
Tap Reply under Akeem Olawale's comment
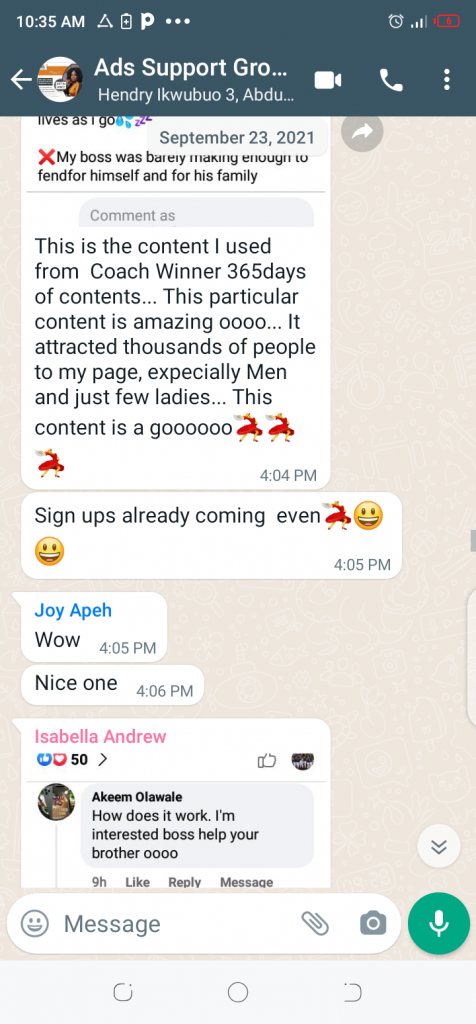click(185, 882)
